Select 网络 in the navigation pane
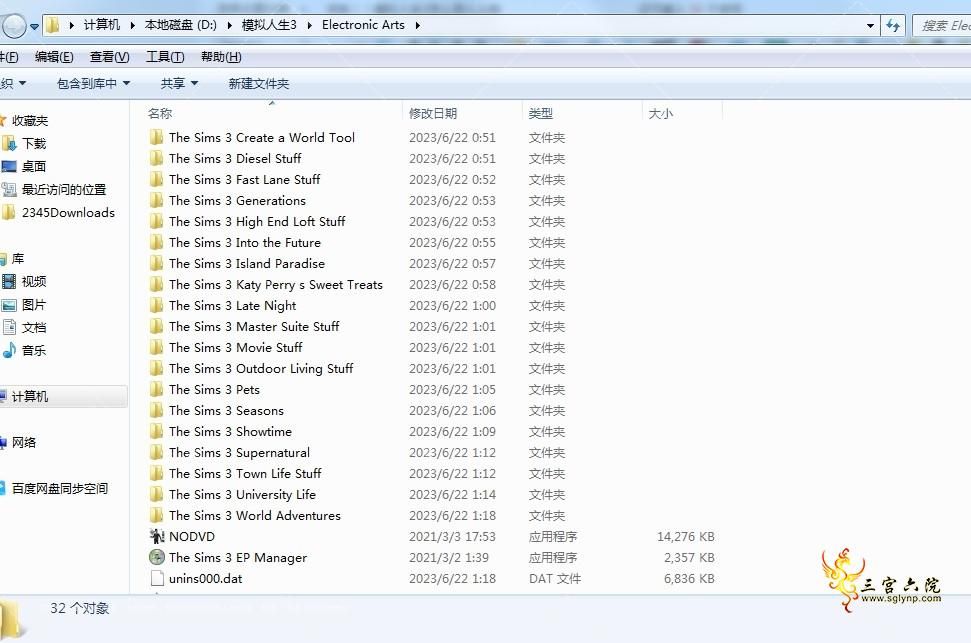Screen dimensions: 971x643 pos(24,442)
